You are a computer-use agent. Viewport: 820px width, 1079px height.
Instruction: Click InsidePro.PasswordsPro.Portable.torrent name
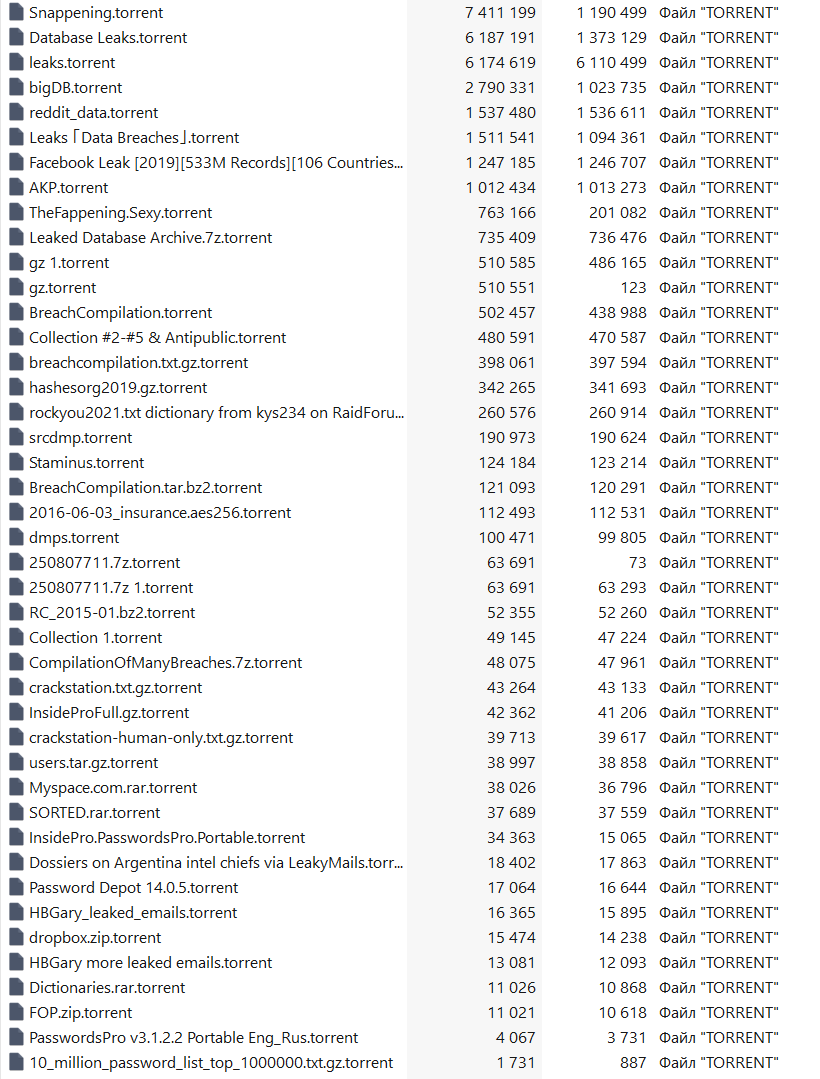[167, 838]
